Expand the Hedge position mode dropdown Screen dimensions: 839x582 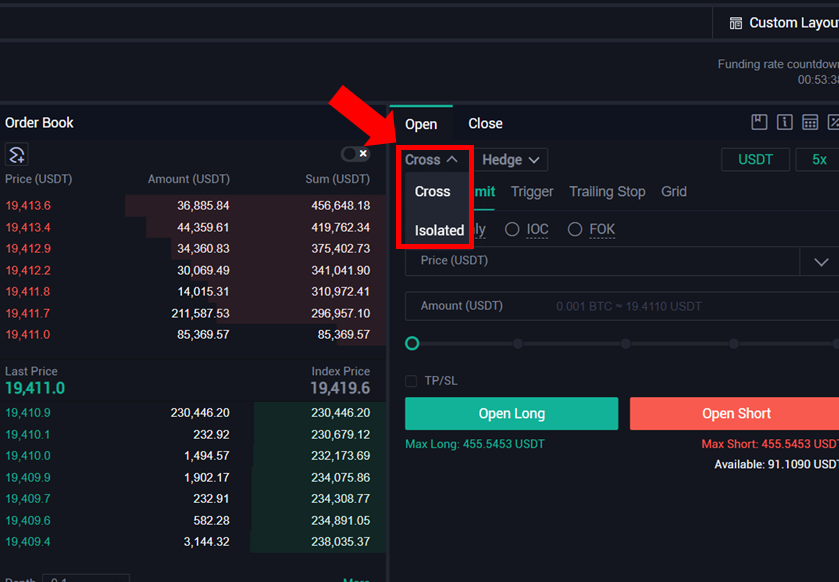coord(510,160)
